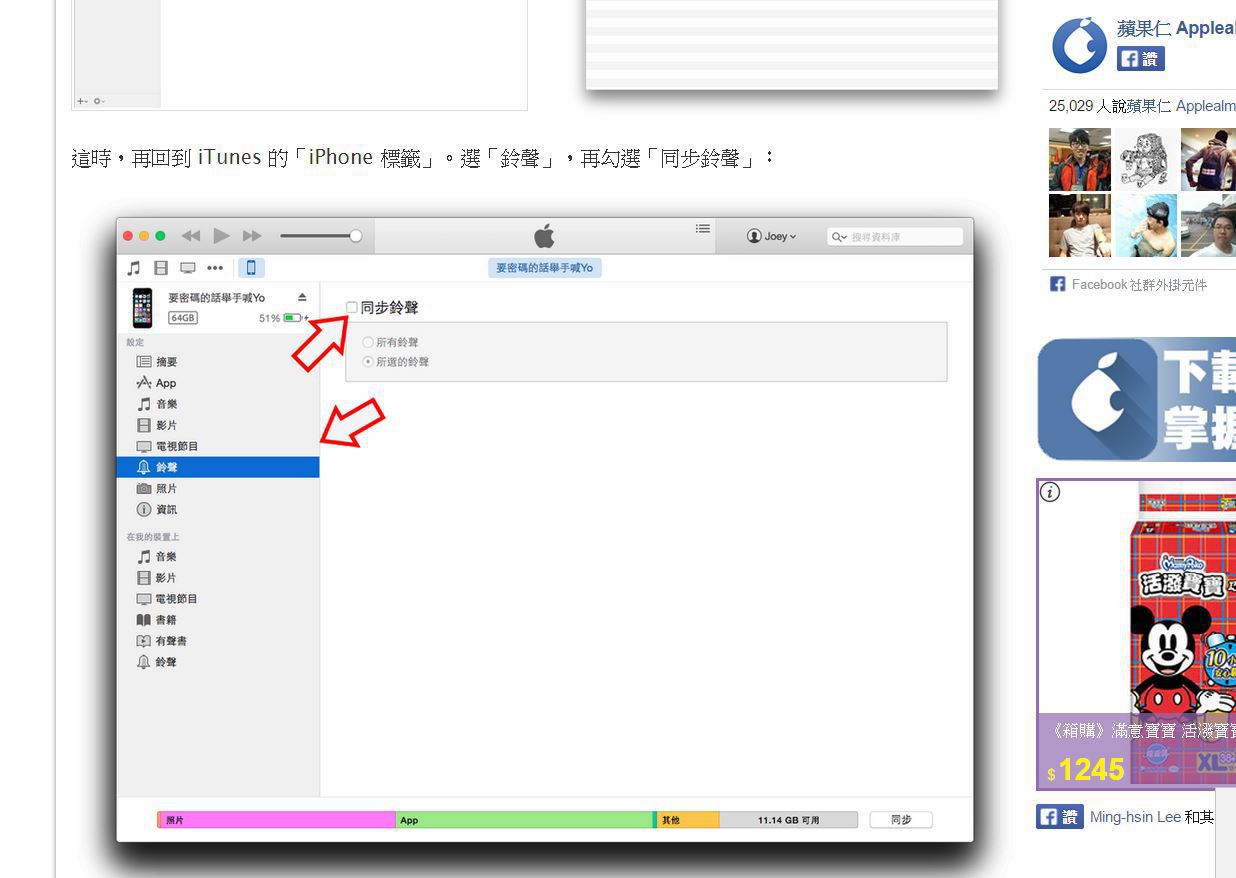Click the blue app download banner

(x=1137, y=399)
